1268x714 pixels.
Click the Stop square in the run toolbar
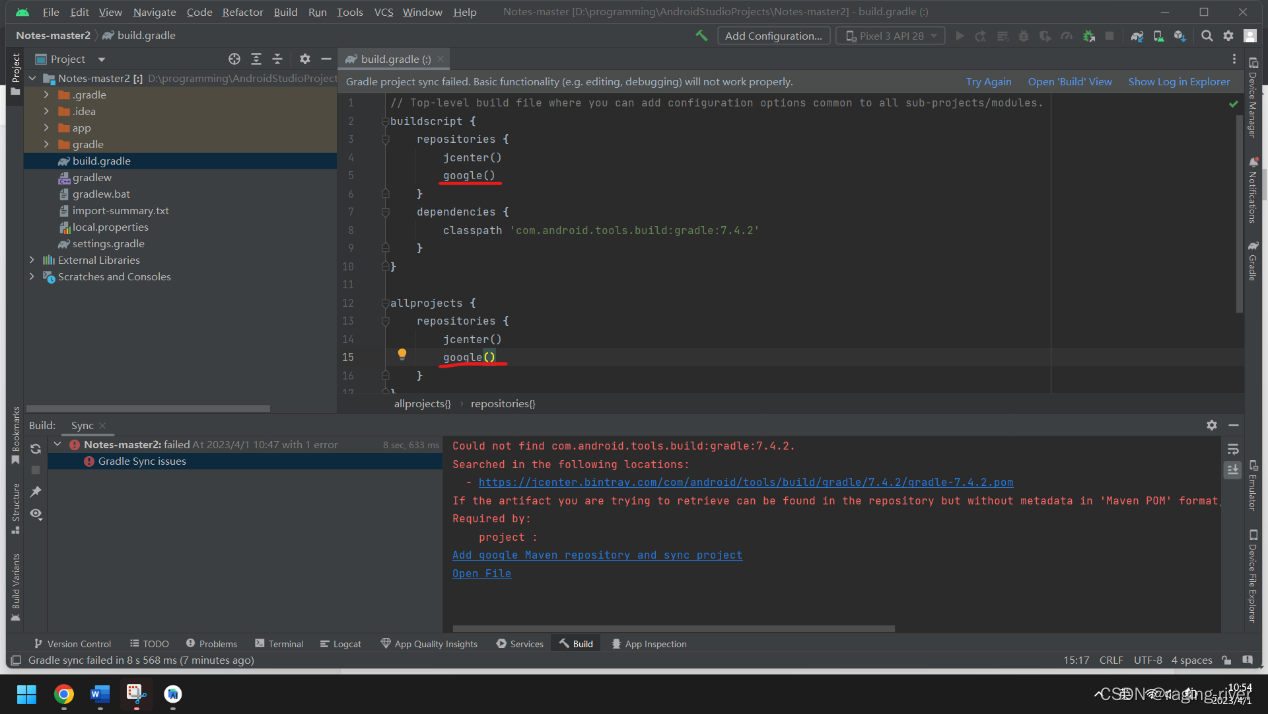point(1109,36)
